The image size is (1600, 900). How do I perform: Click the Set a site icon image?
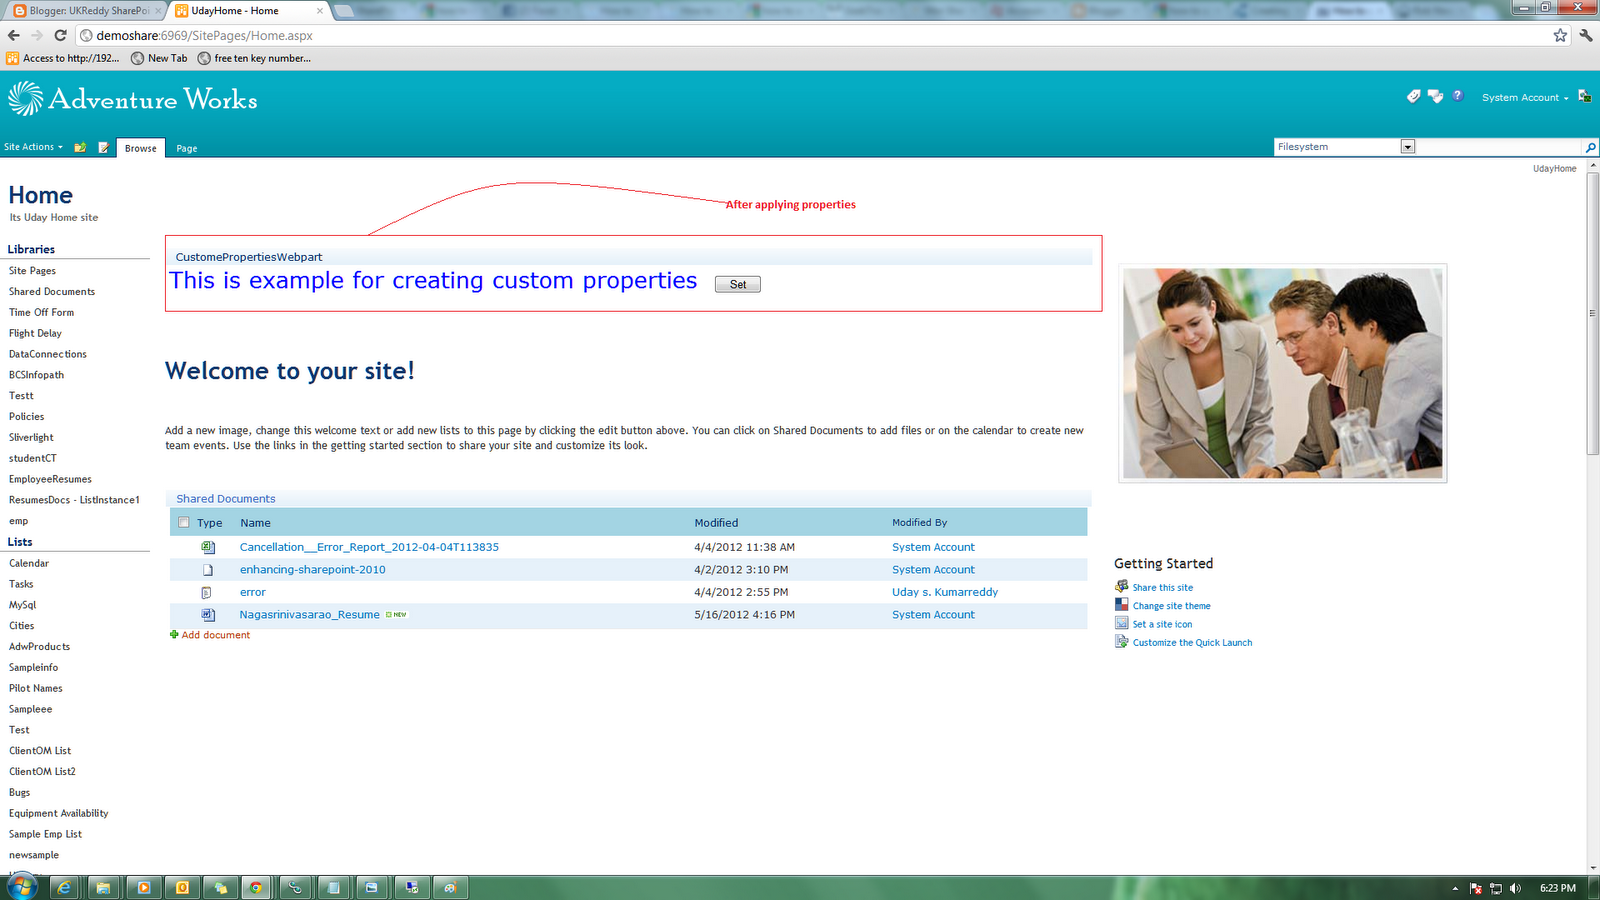point(1121,623)
